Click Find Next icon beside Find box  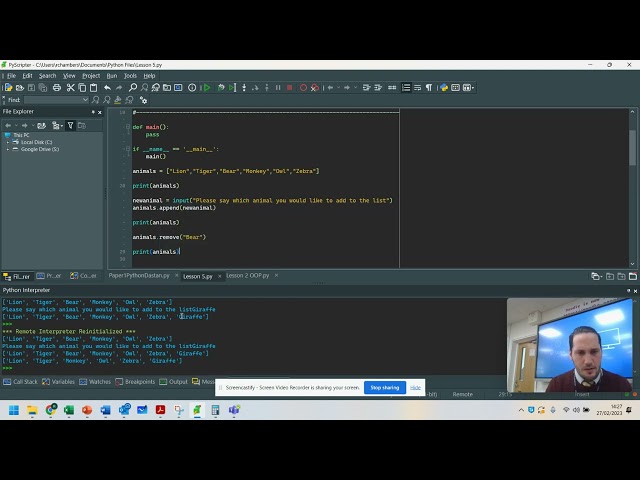[x=96, y=100]
